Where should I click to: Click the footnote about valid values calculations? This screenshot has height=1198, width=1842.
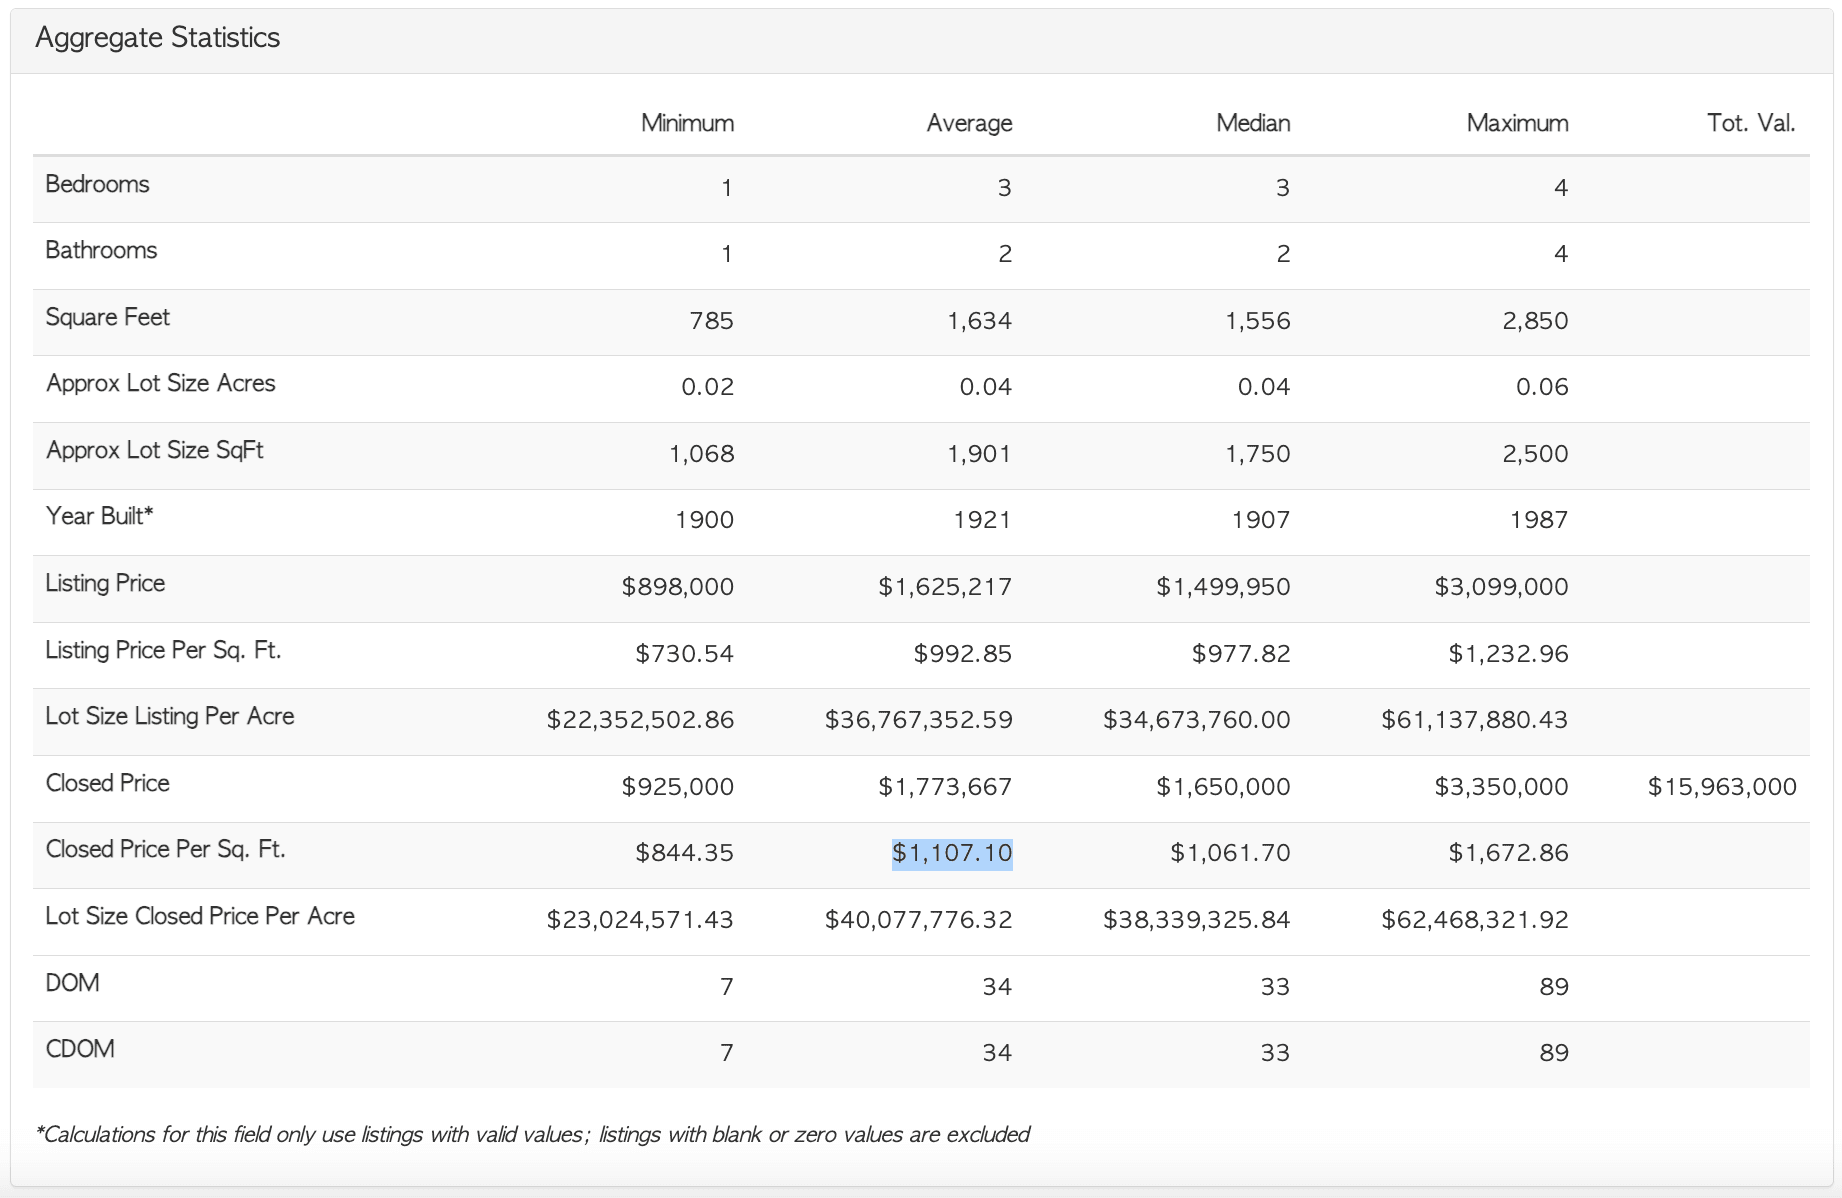point(532,1134)
